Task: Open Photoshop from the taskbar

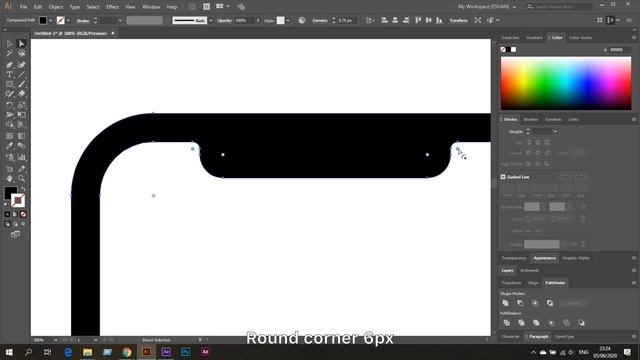Action: (x=185, y=352)
